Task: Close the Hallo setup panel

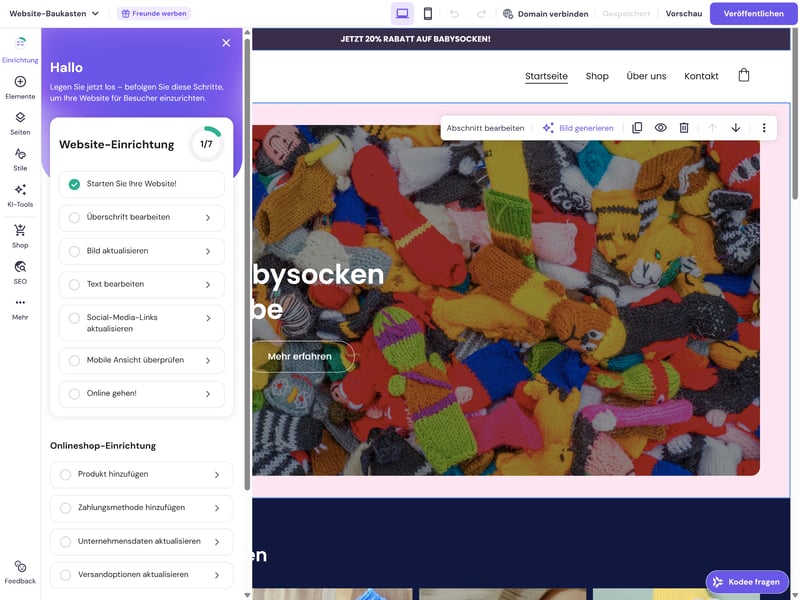Action: 226,43
